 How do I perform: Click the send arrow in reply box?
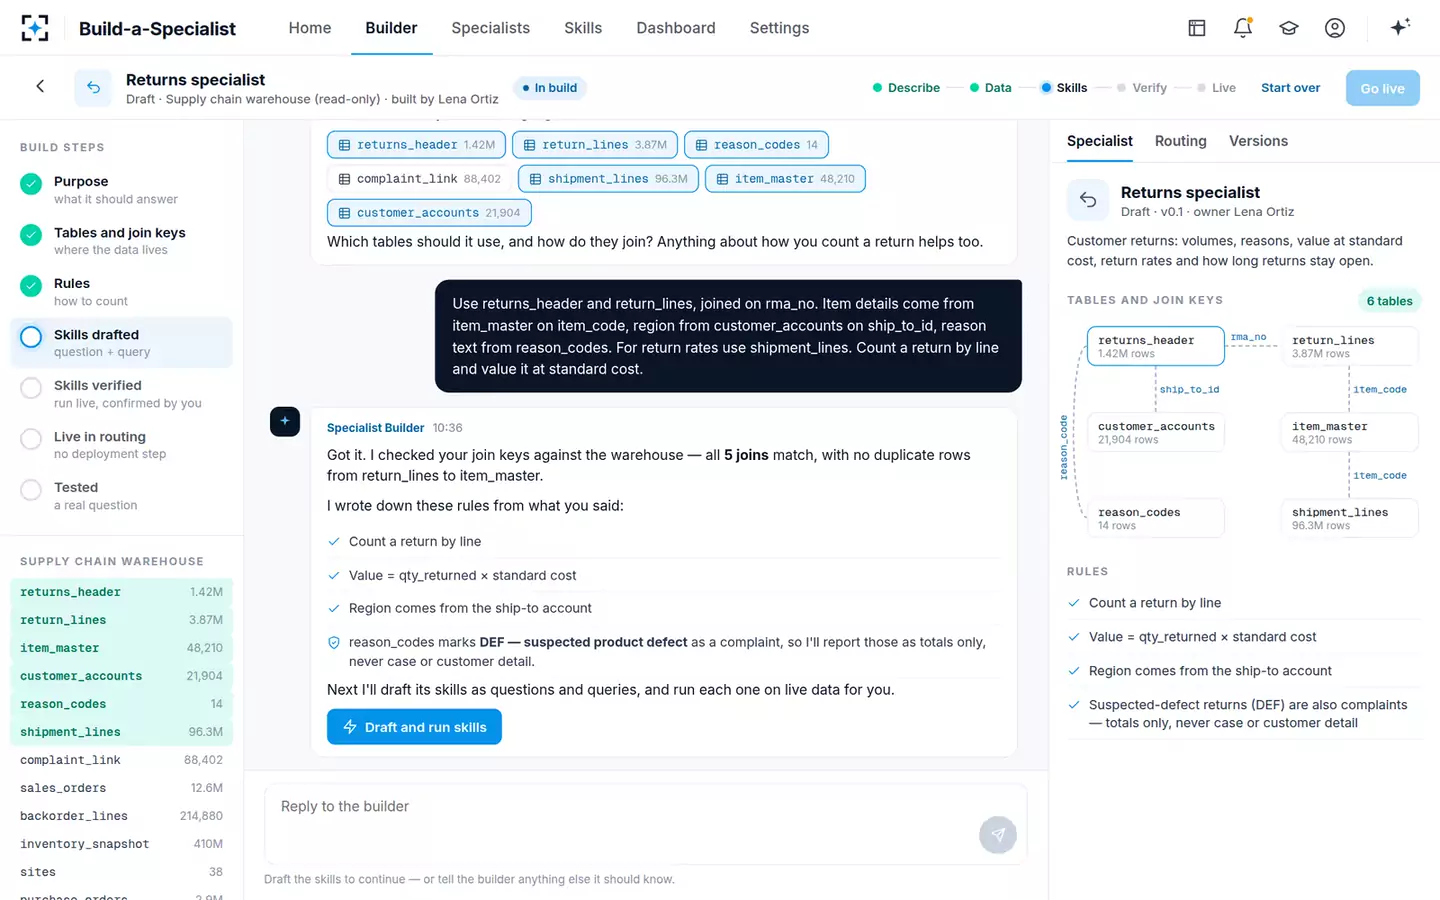(x=997, y=835)
